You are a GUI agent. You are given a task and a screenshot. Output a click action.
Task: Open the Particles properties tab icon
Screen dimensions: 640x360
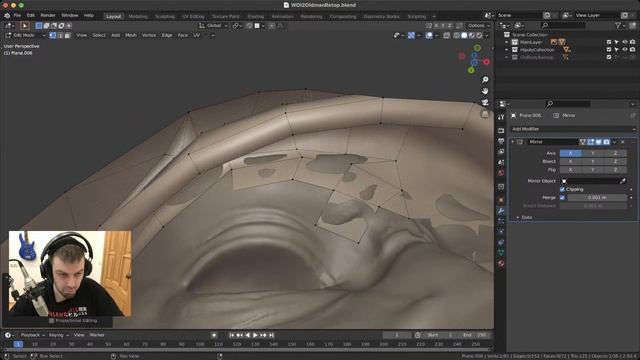501,221
